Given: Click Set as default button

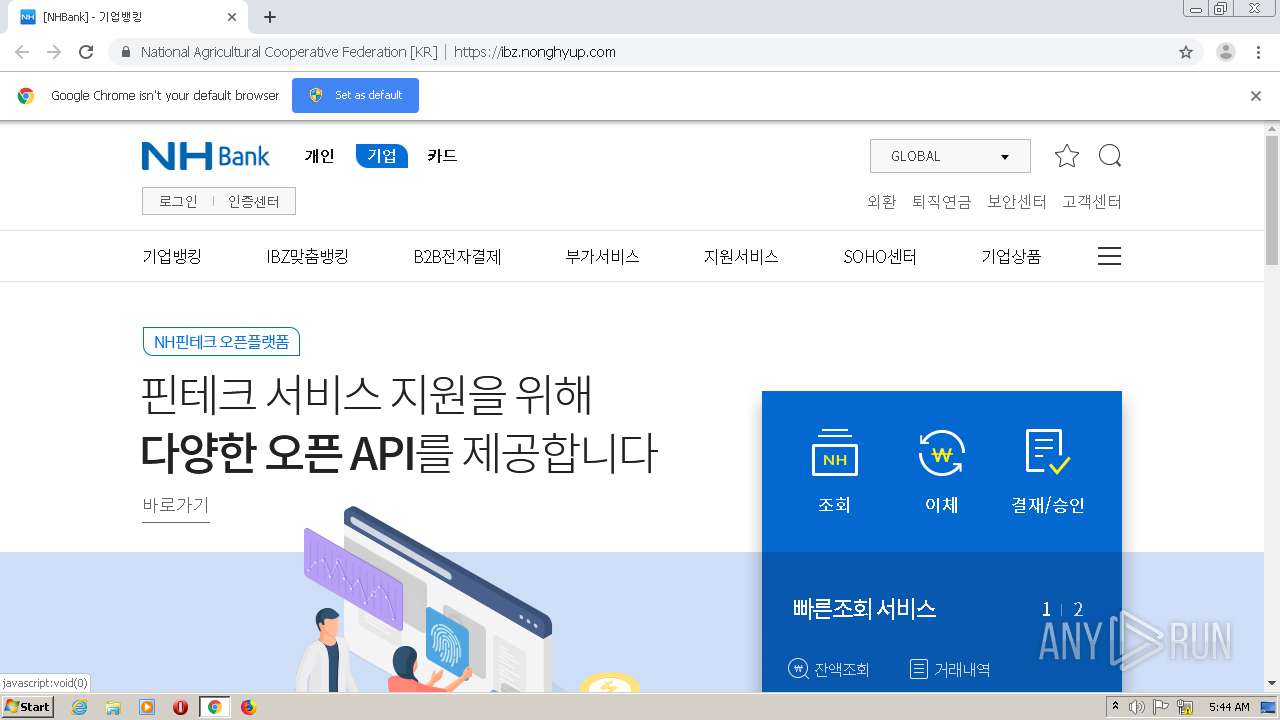Looking at the screenshot, I should pos(355,95).
